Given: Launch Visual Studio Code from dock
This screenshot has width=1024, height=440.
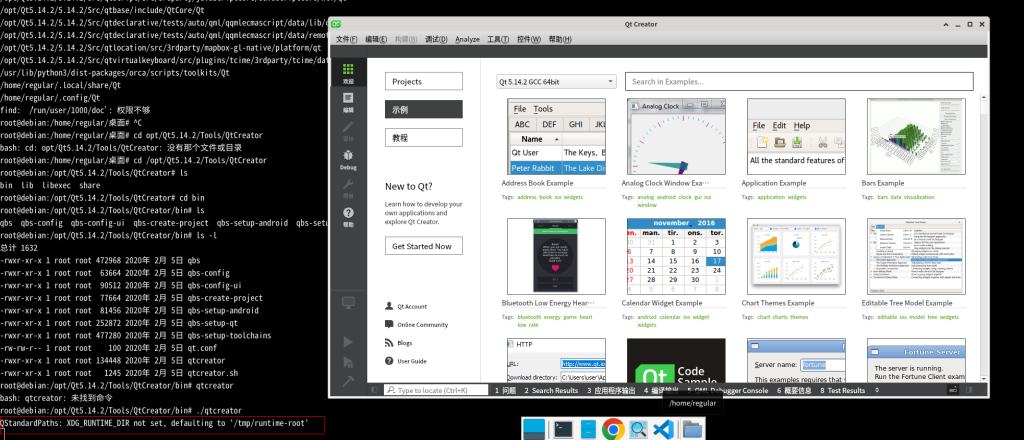Looking at the screenshot, I should [x=661, y=429].
